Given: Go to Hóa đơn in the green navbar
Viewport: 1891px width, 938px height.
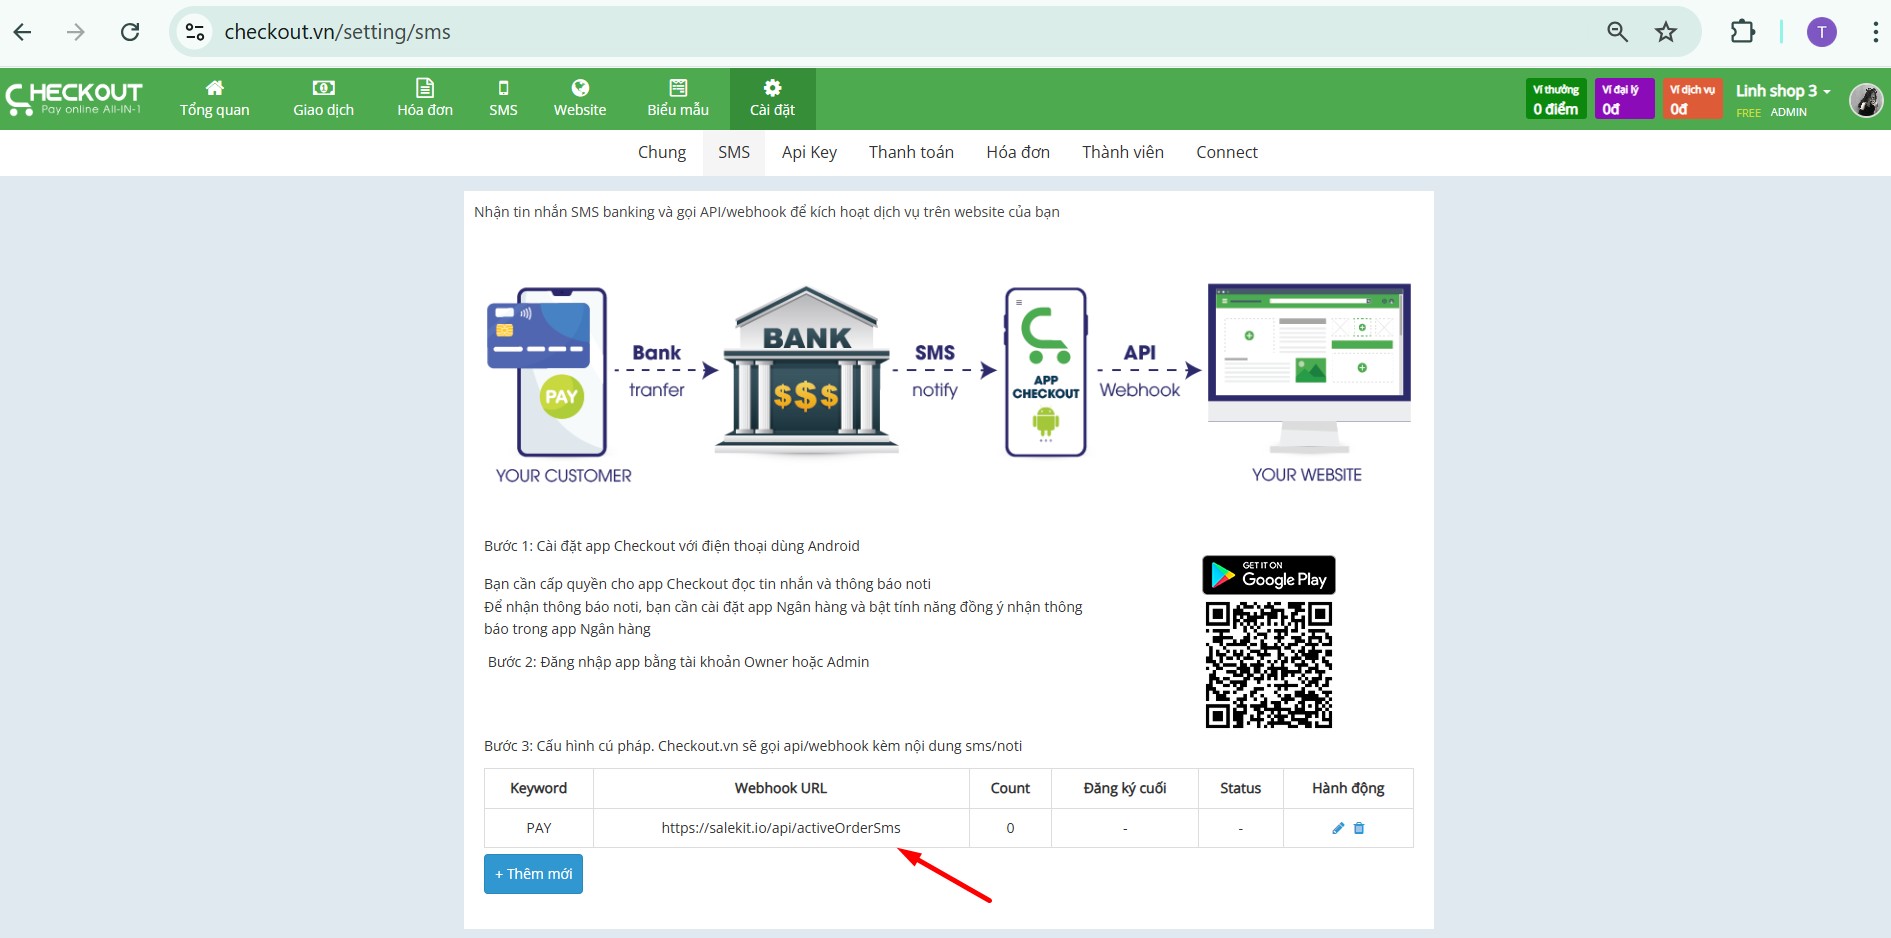Looking at the screenshot, I should tap(425, 99).
